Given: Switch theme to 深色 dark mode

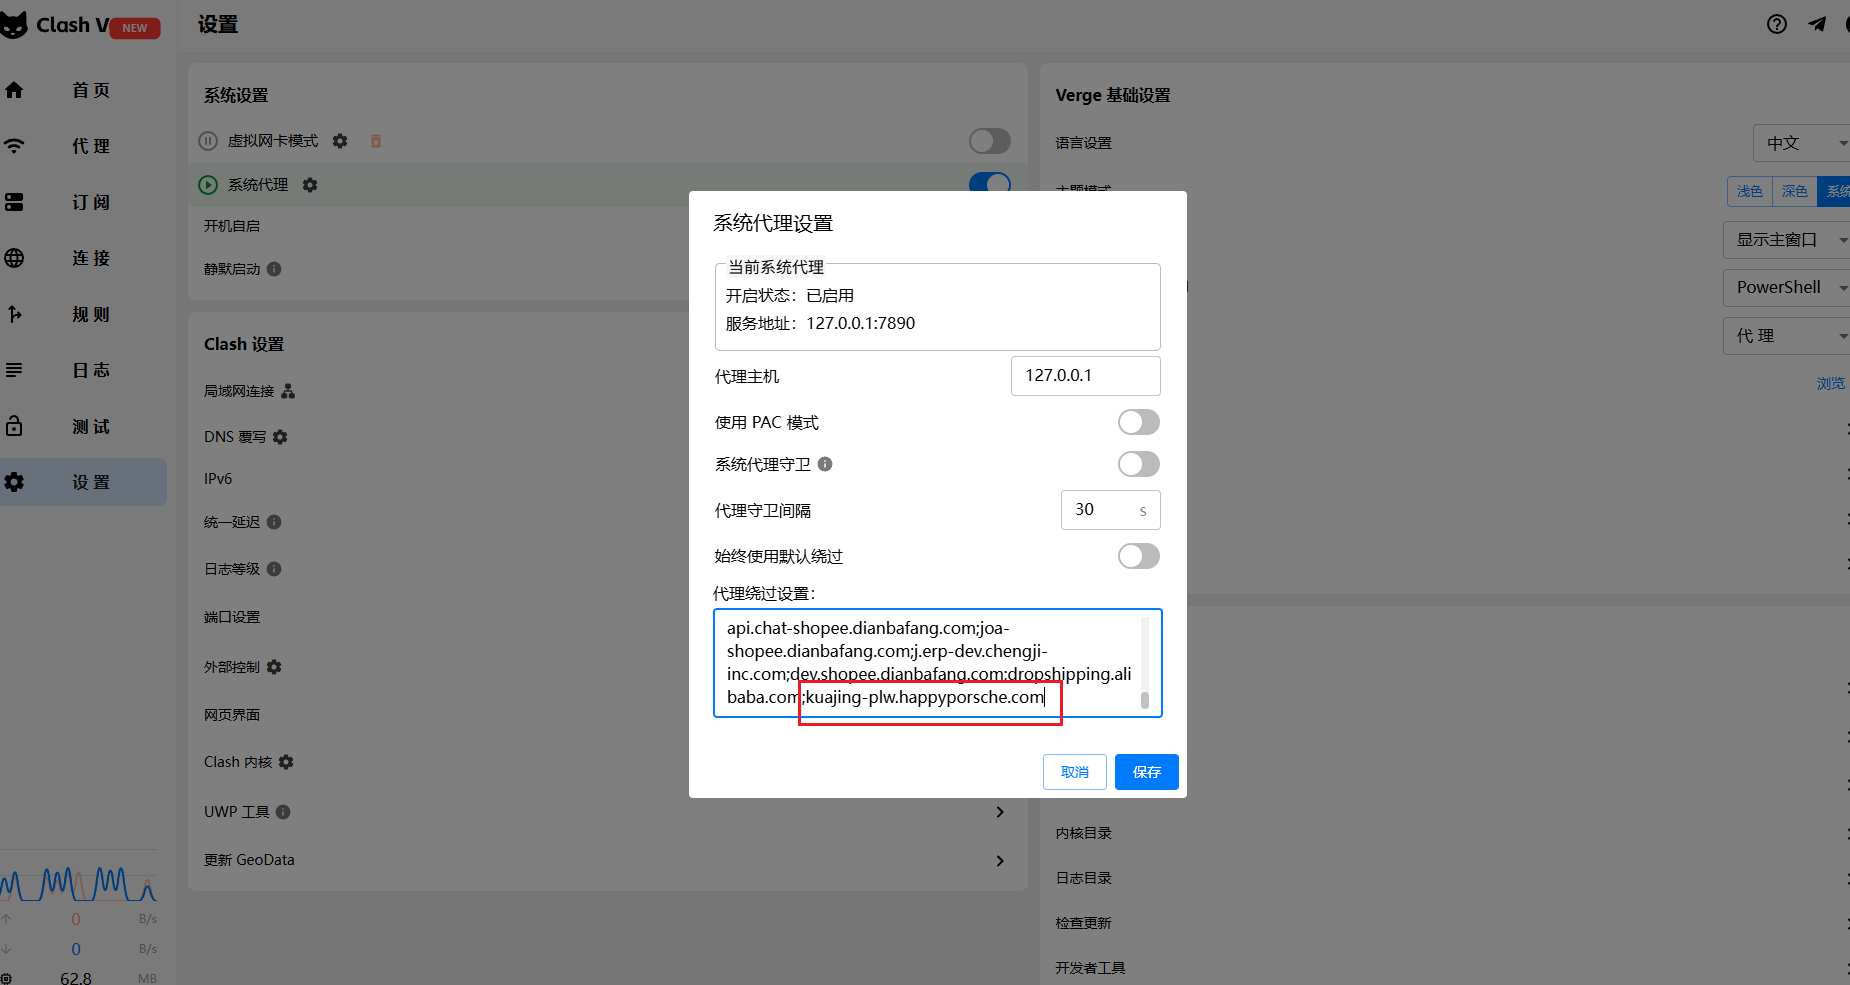Looking at the screenshot, I should [1794, 191].
